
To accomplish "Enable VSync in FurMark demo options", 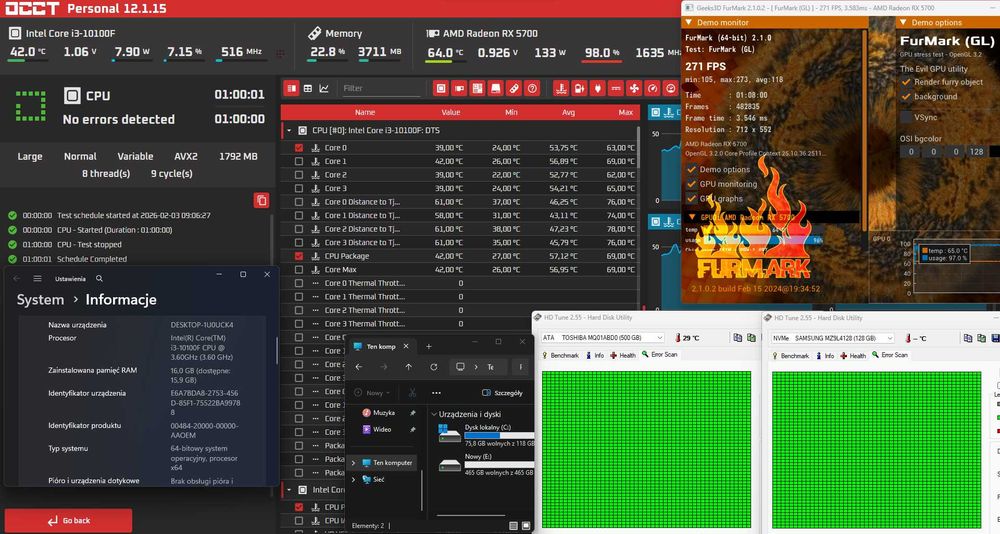I will [906, 117].
